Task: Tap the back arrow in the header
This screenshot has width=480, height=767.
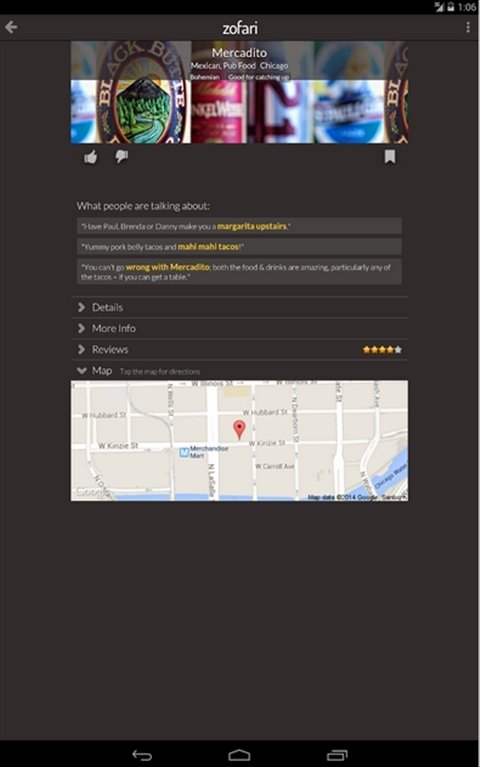Action: point(11,27)
